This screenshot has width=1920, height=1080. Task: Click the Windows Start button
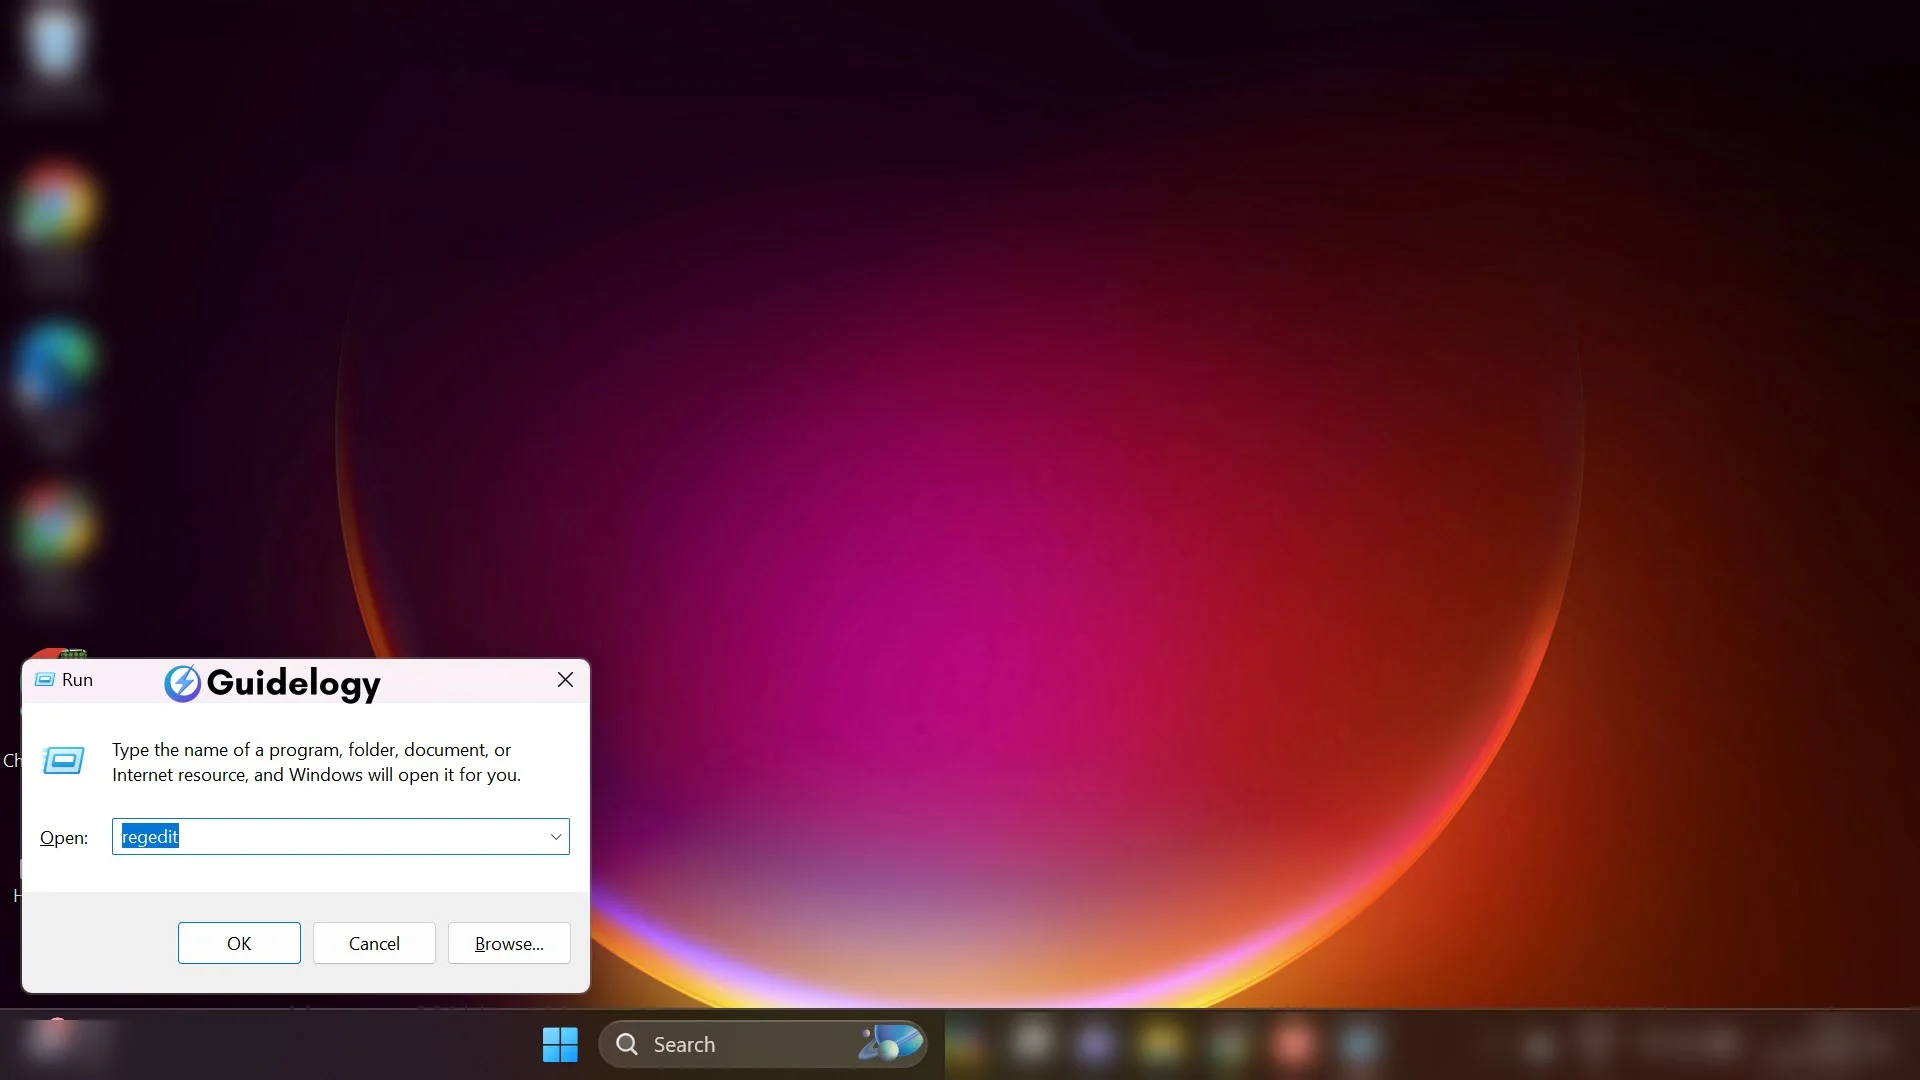[x=559, y=1043]
